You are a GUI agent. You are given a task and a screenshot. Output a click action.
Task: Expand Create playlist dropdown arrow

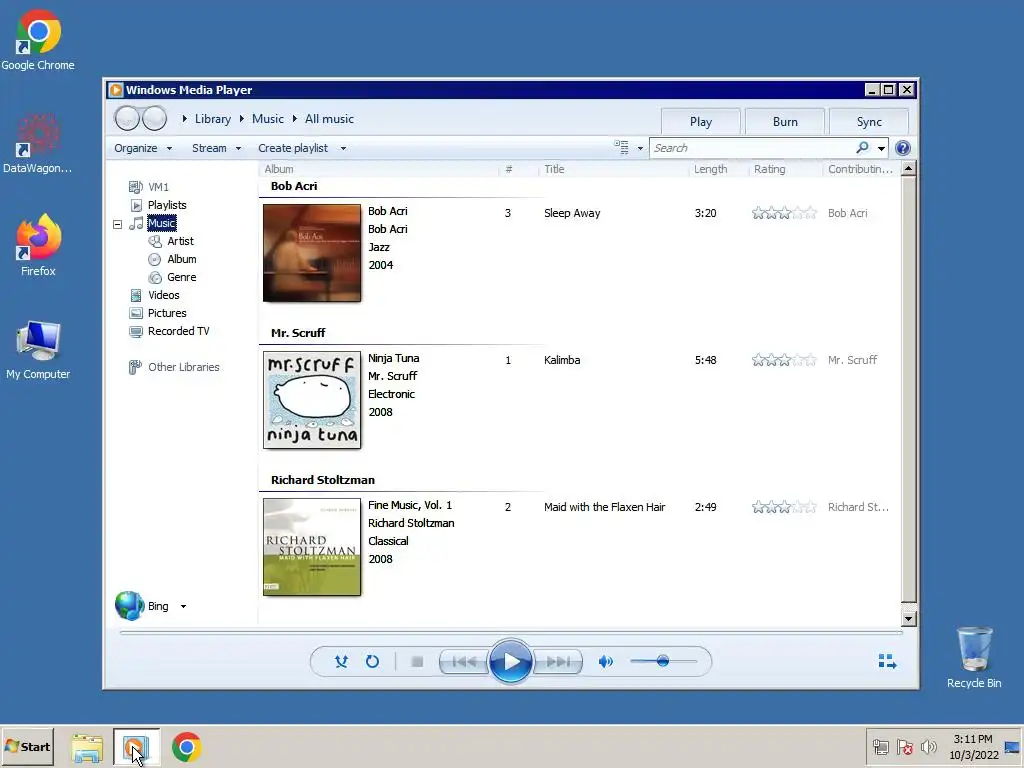pos(343,148)
